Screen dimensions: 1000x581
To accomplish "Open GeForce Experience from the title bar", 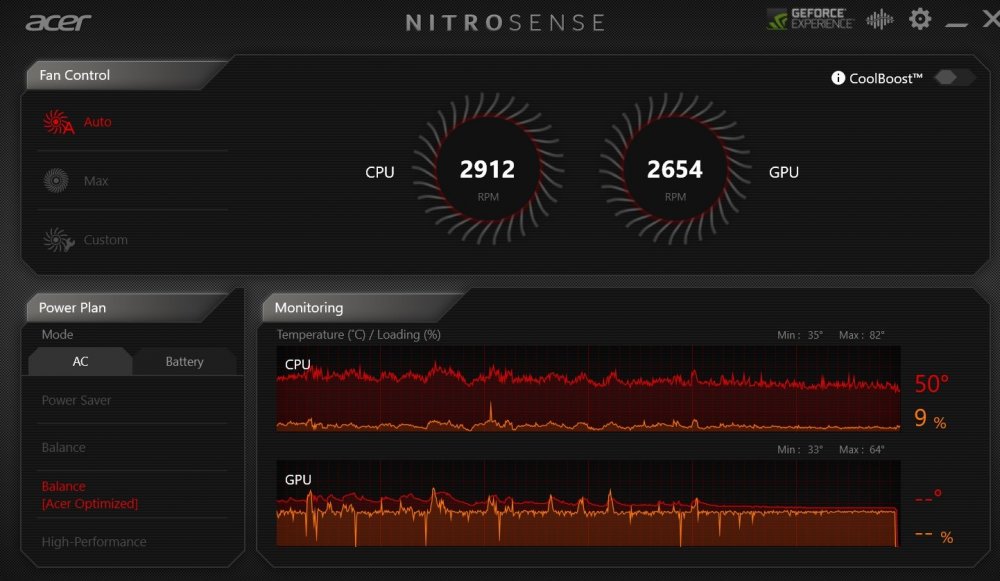I will (809, 20).
